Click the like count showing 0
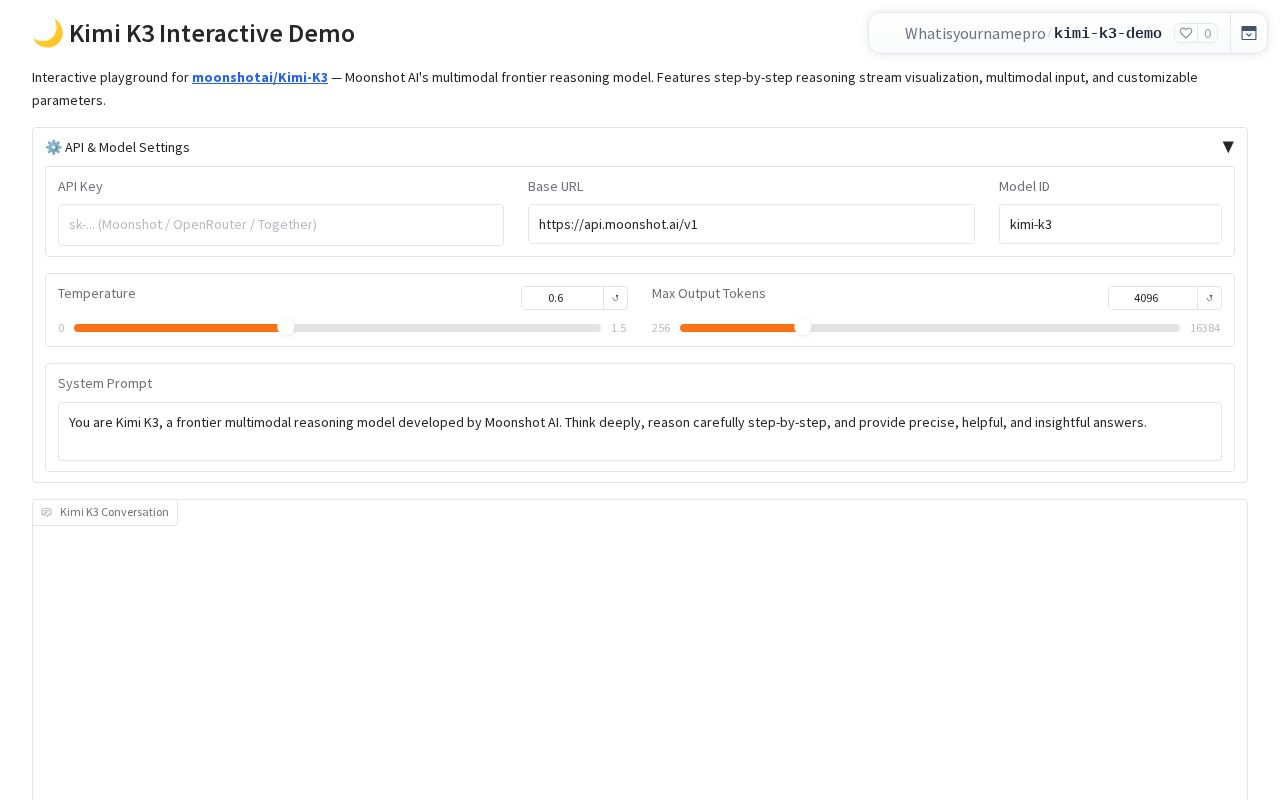This screenshot has height=800, width=1280. pyautogui.click(x=1207, y=33)
